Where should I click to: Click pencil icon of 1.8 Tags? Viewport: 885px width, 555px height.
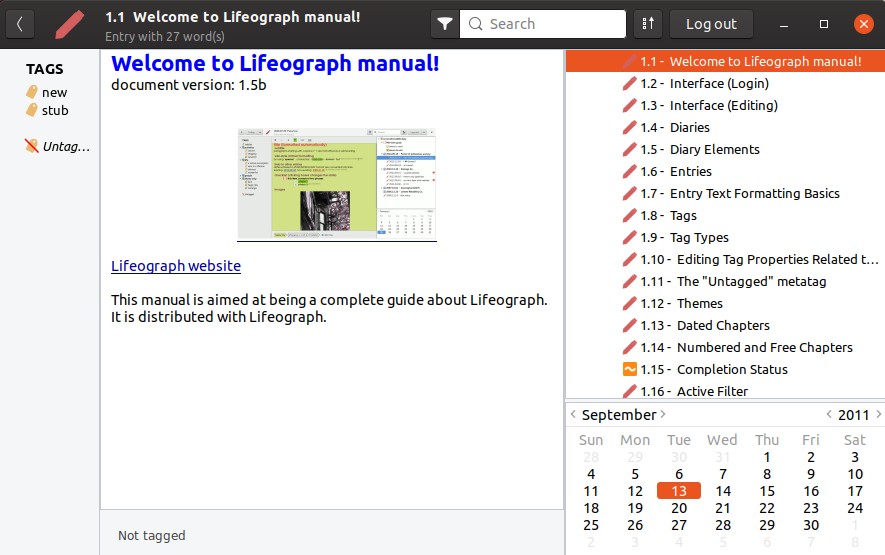coord(629,216)
